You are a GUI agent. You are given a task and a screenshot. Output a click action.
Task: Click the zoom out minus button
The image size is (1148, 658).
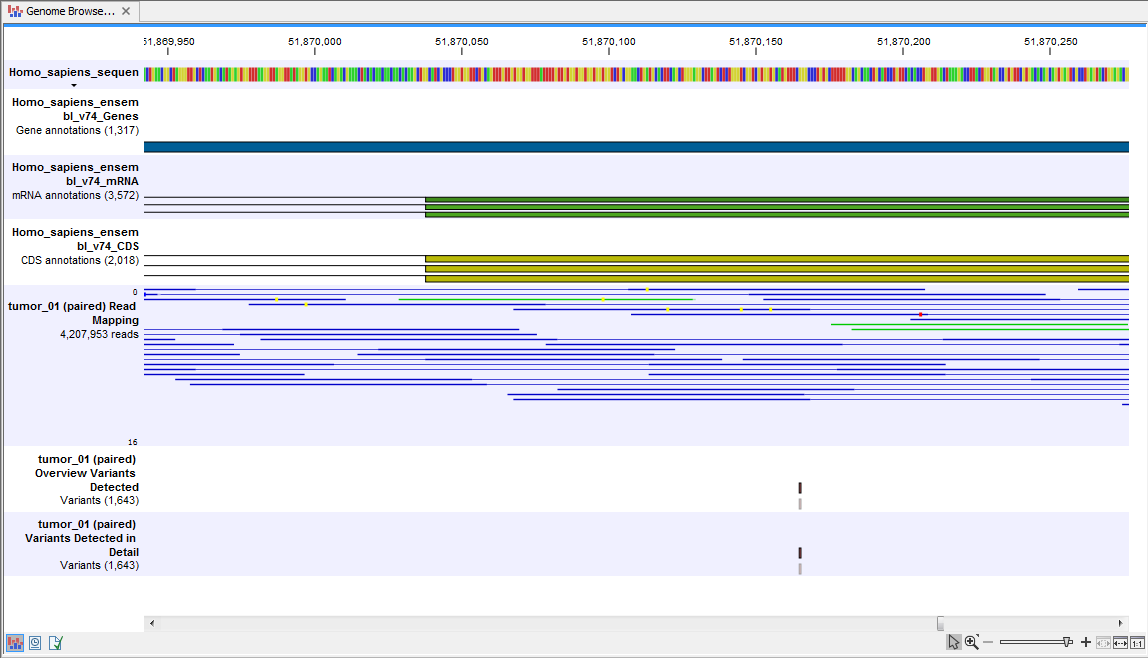coord(988,641)
